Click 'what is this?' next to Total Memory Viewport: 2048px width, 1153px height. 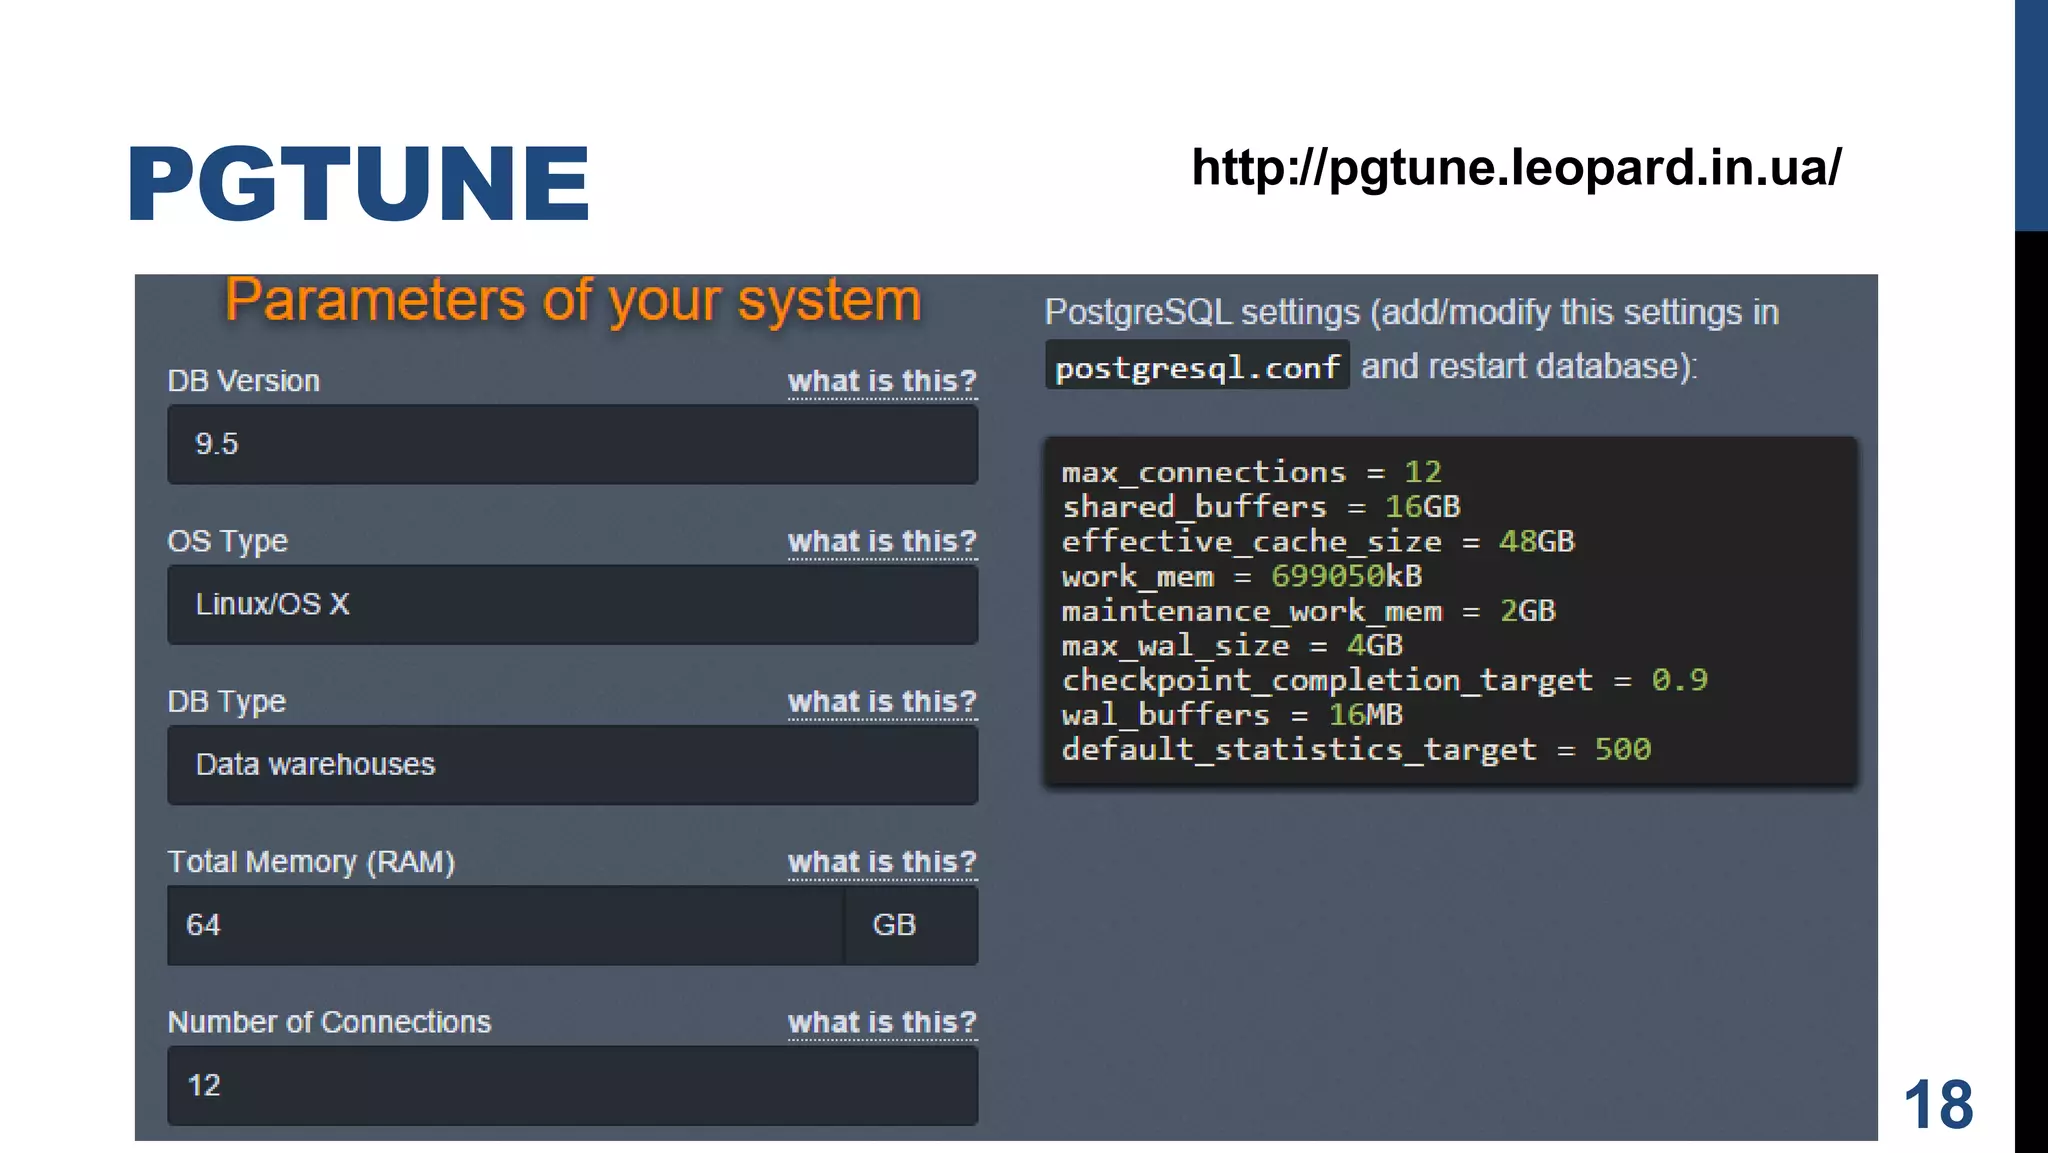tap(882, 862)
